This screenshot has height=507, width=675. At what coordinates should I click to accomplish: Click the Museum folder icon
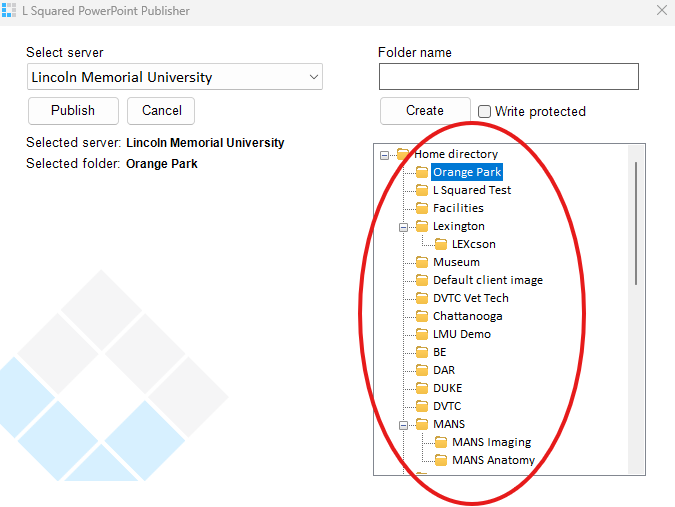point(422,262)
